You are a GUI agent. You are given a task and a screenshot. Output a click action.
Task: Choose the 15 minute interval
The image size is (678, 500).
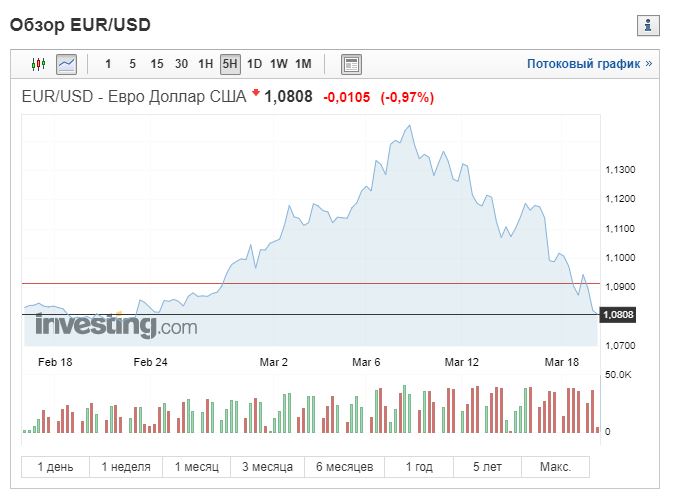157,64
